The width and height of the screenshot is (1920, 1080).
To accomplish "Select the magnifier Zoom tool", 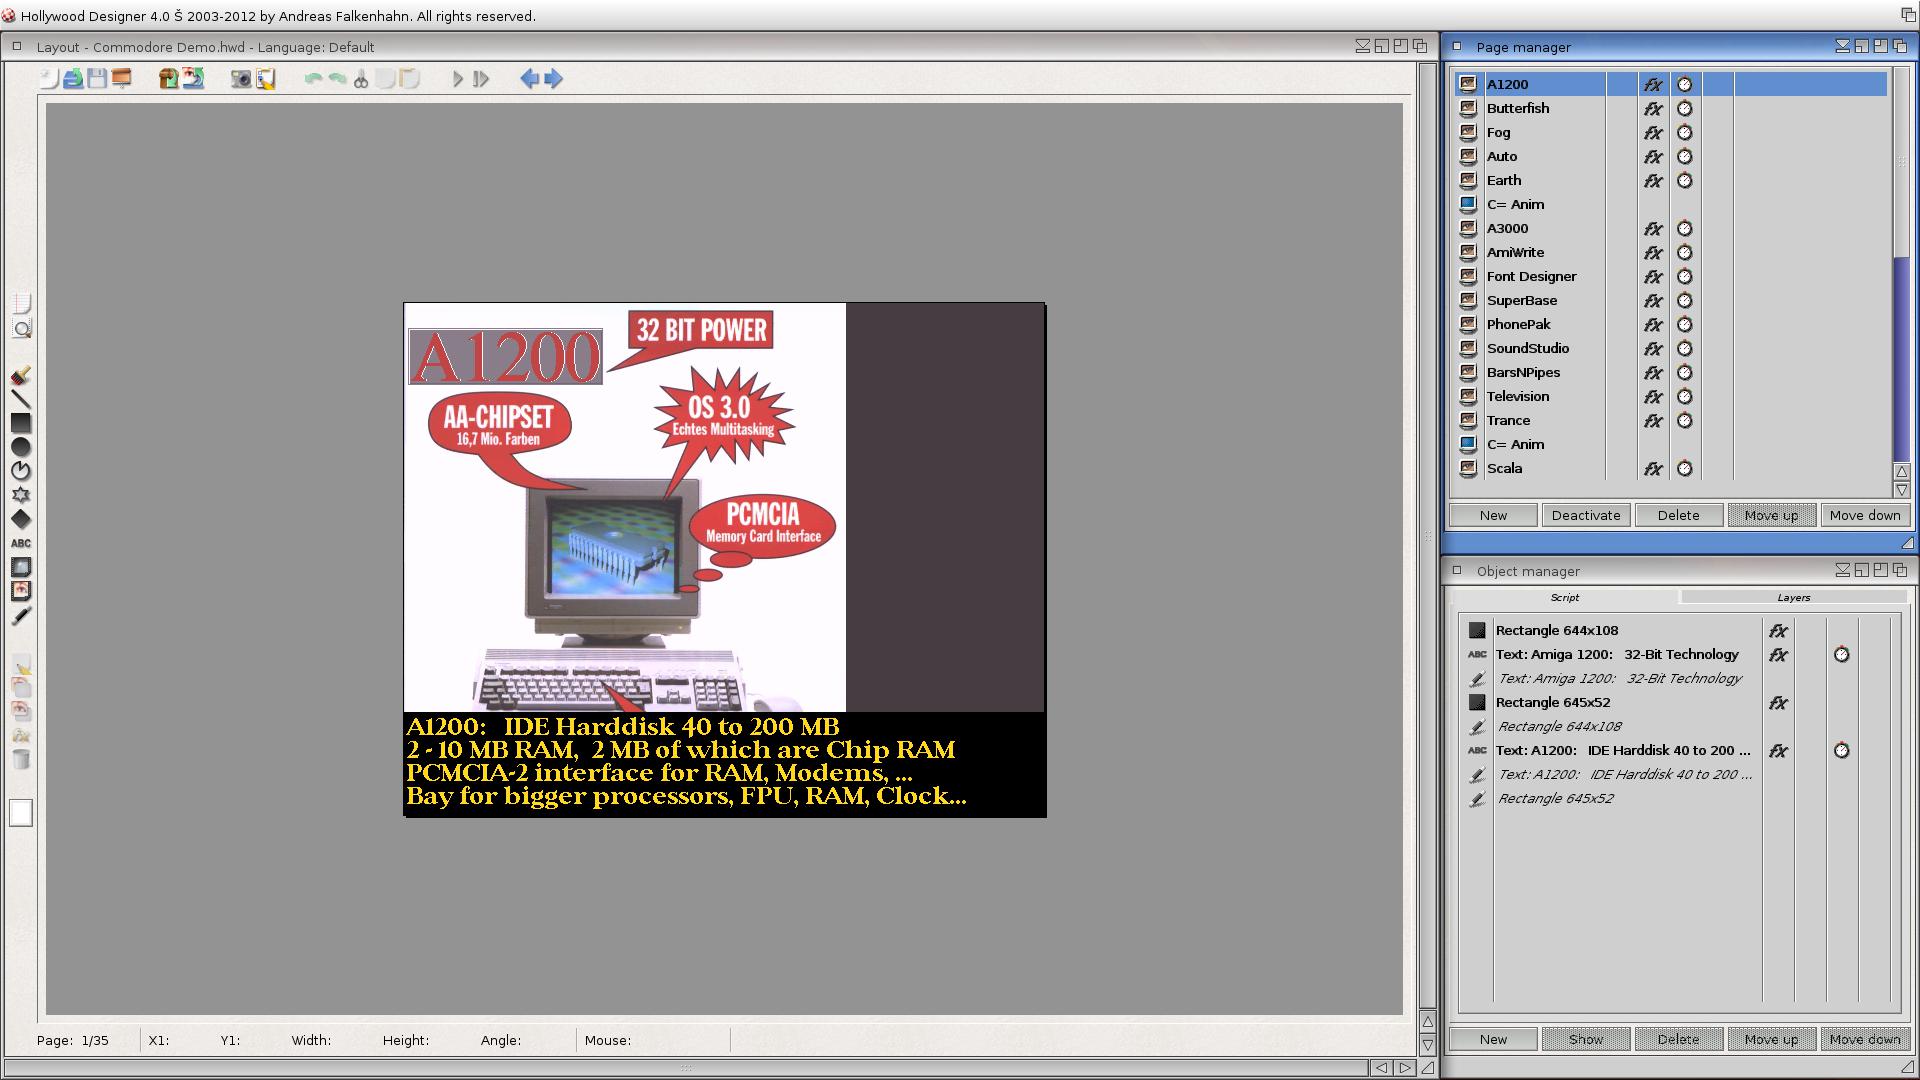I will [x=21, y=328].
